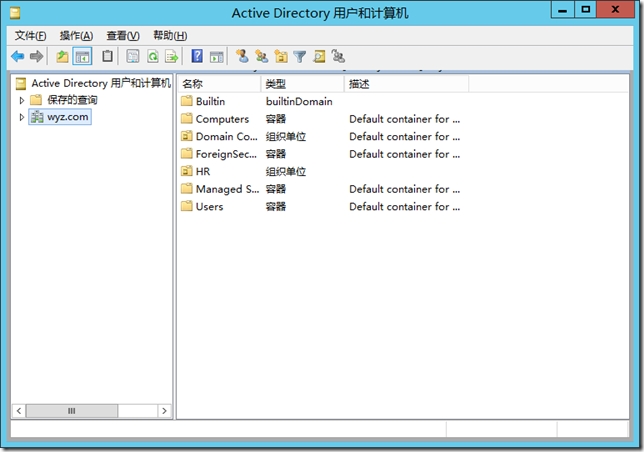
Task: Click the Find objects magnifier icon
Action: pos(319,56)
